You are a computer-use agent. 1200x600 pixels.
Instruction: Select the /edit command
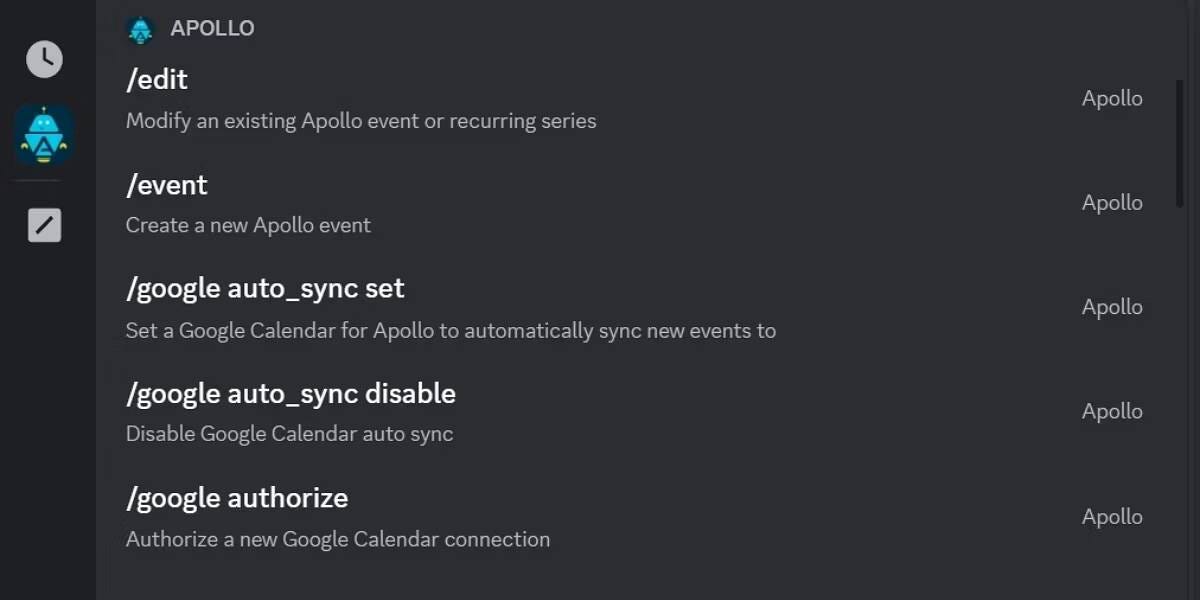[157, 80]
